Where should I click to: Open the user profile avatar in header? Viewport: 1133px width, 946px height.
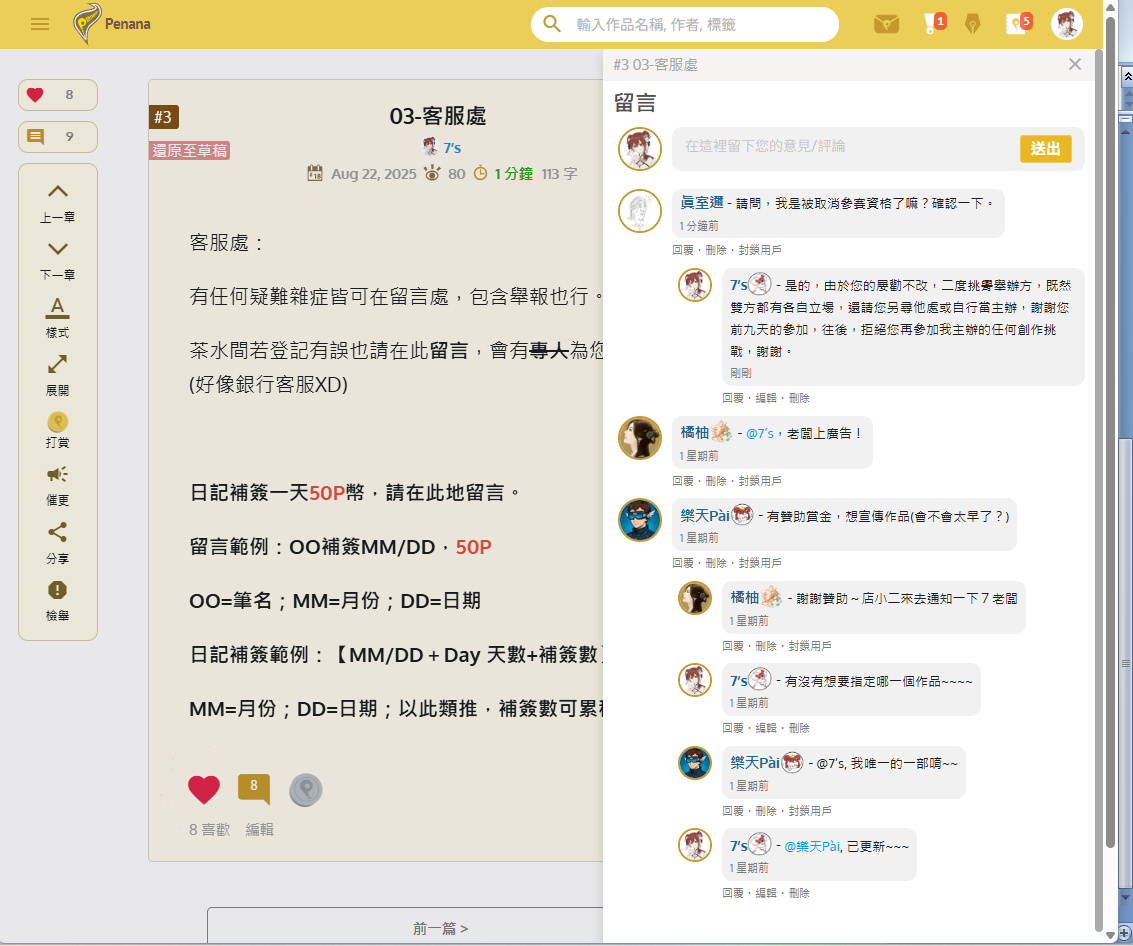click(x=1067, y=24)
